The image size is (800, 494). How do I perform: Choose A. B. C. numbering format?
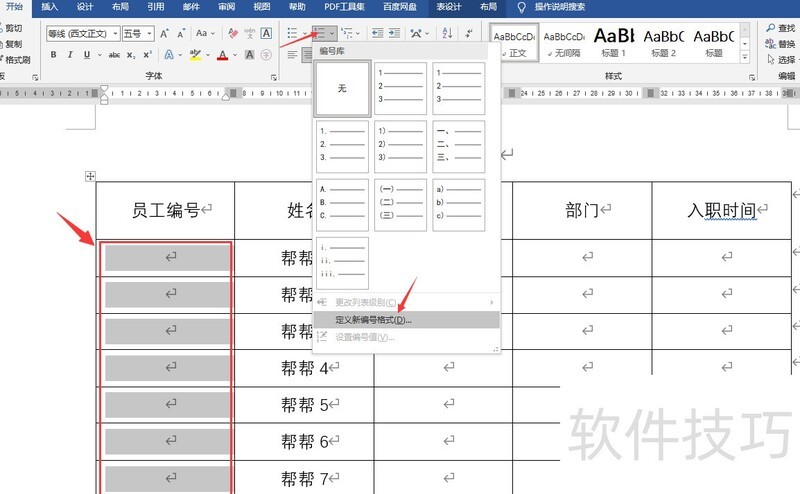pos(342,205)
